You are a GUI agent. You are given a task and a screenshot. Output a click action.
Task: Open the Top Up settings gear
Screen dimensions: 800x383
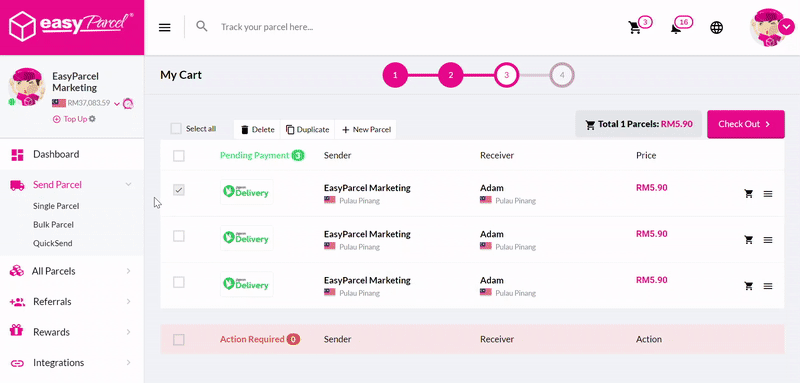tap(92, 119)
